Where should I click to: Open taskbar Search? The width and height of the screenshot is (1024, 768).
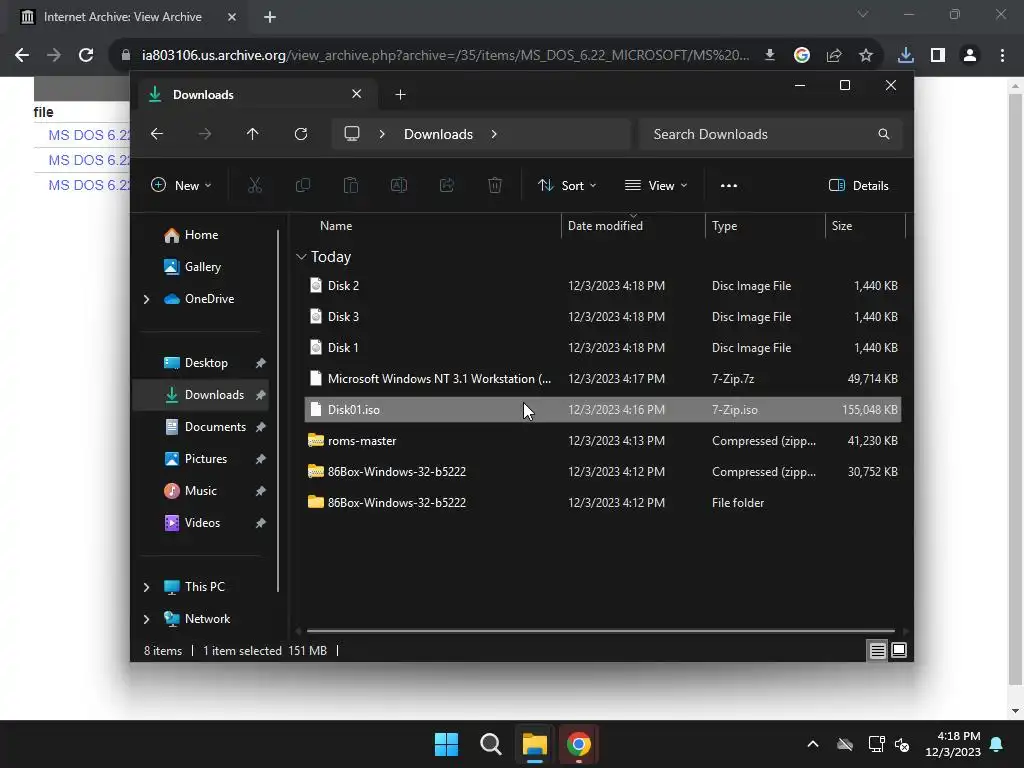coord(490,744)
